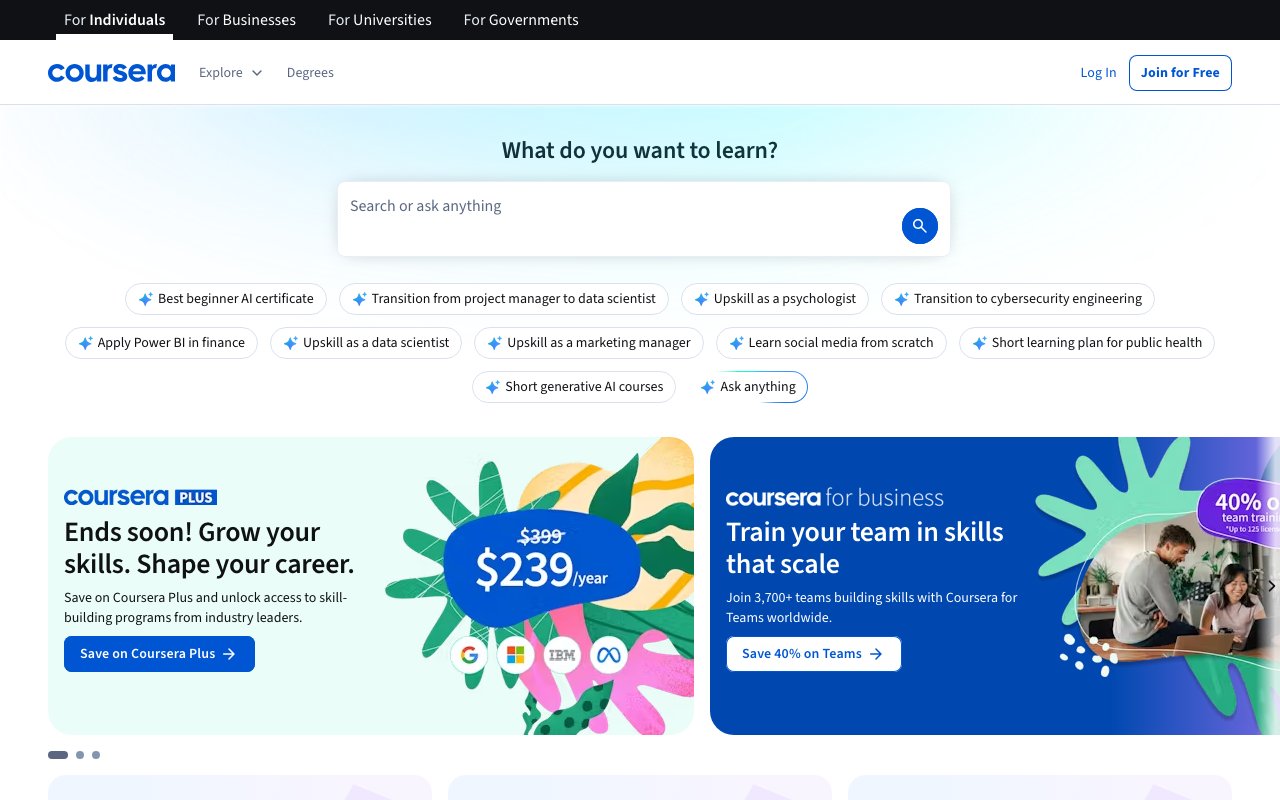1280x800 pixels.
Task: Click sparkle icon on Ask anything chip
Action: 708,387
